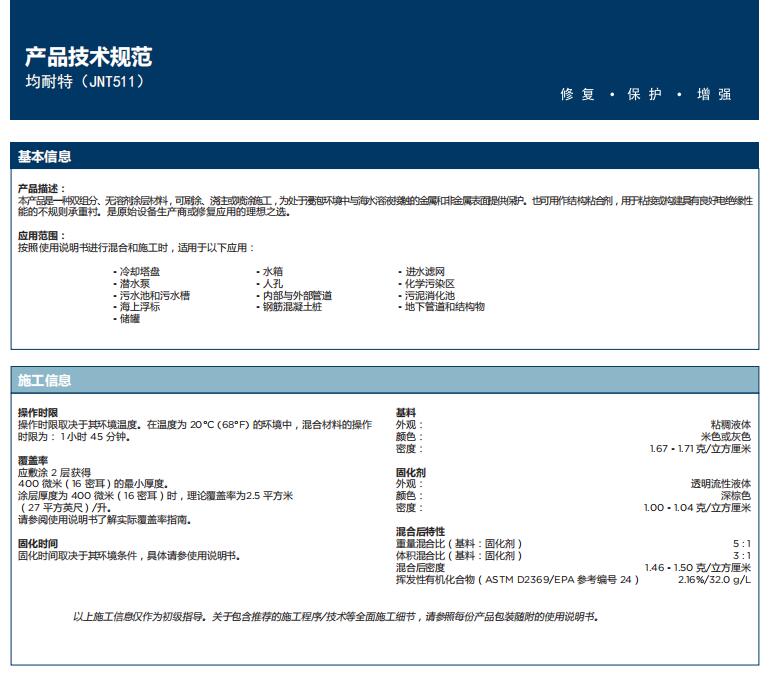Select the list item 储罐
Image resolution: width=771 pixels, height=677 pixels.
coord(130,318)
